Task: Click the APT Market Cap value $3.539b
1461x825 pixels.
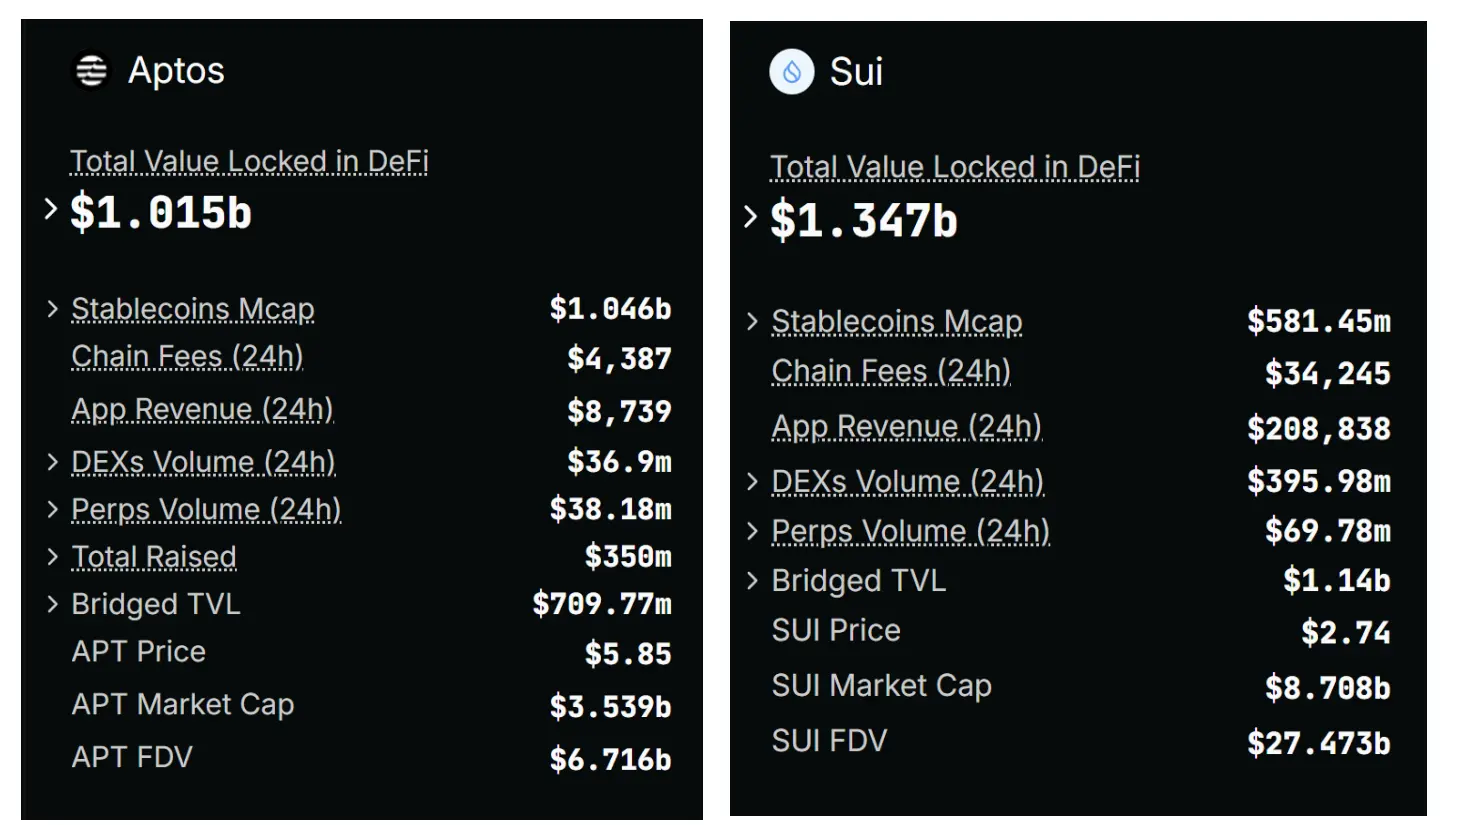Action: 610,707
